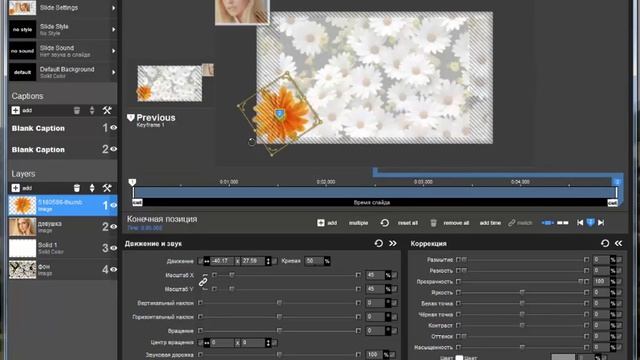The image size is (640, 360).
Task: Click remove all keyframes trash icon
Action: click(x=433, y=222)
